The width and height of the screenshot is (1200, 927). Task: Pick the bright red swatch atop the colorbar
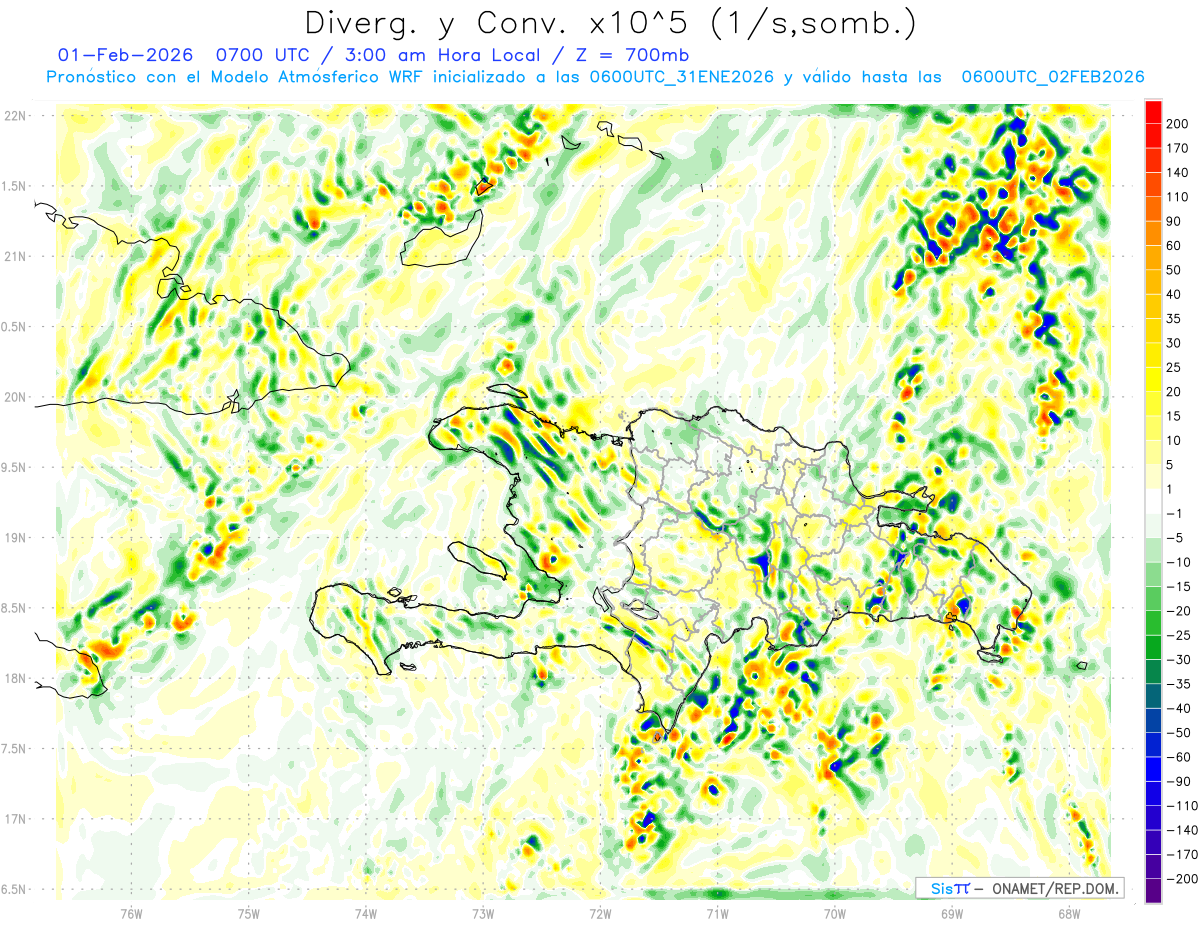1153,111
